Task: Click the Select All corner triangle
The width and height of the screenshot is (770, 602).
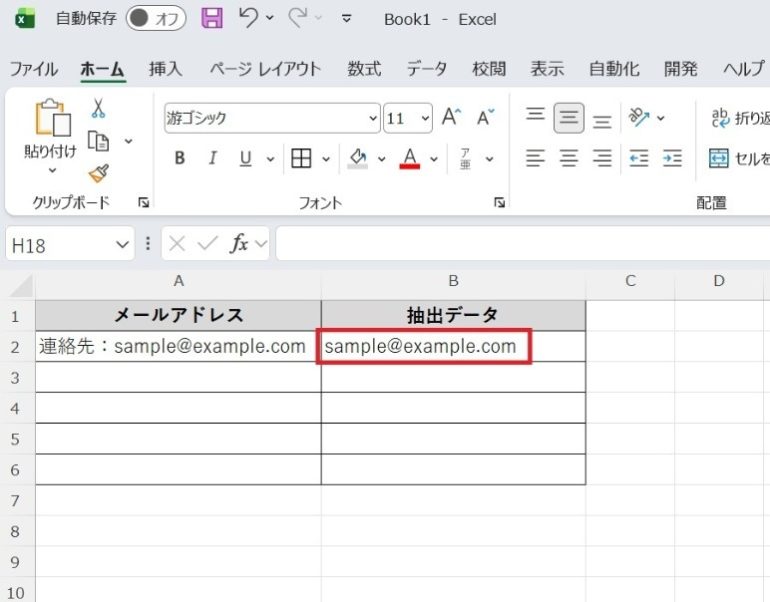Action: 20,285
